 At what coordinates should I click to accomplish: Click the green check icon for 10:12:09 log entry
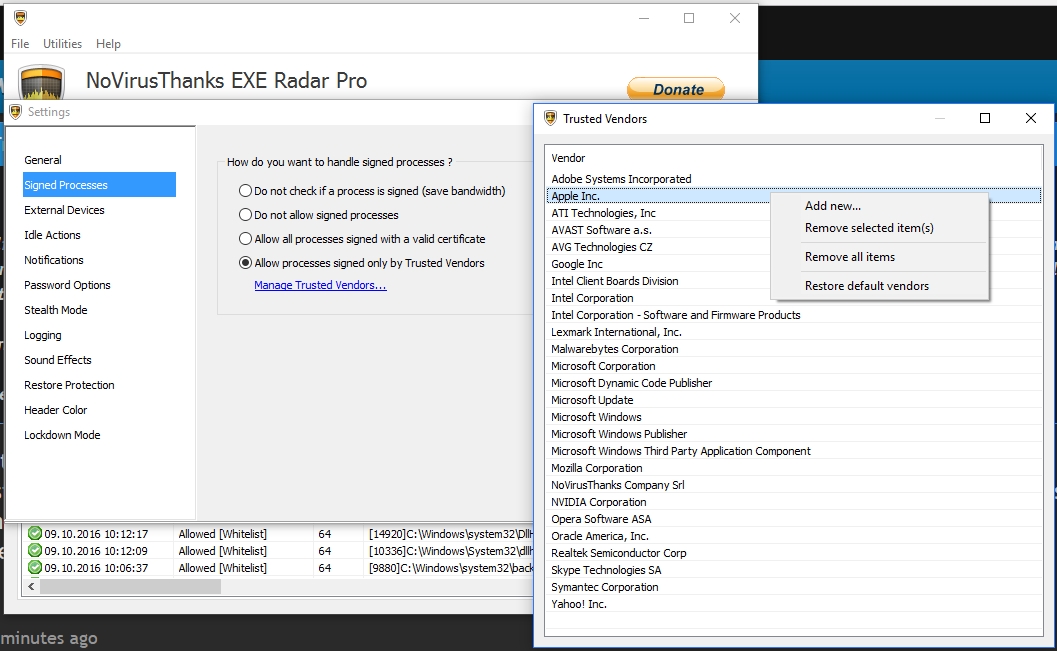[34, 551]
